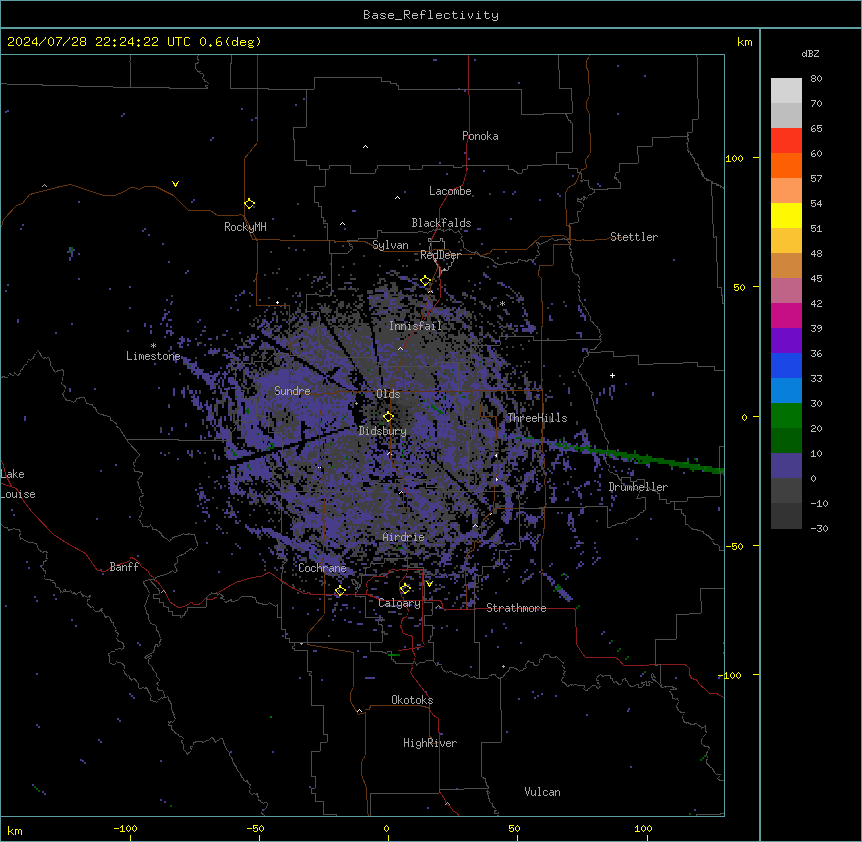The width and height of the screenshot is (862, 842).
Task: Click the white asterisk above Limestone label
Action: pos(153,346)
